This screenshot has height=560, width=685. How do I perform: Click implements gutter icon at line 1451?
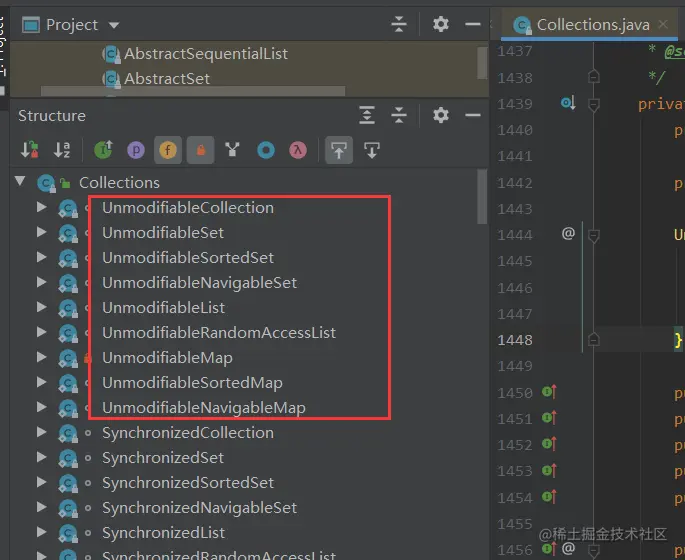click(549, 418)
